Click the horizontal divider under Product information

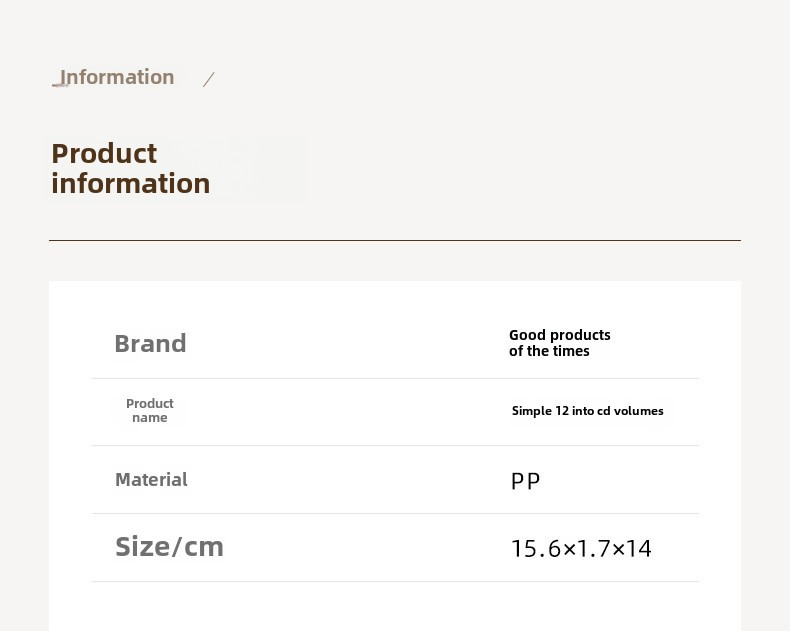395,240
